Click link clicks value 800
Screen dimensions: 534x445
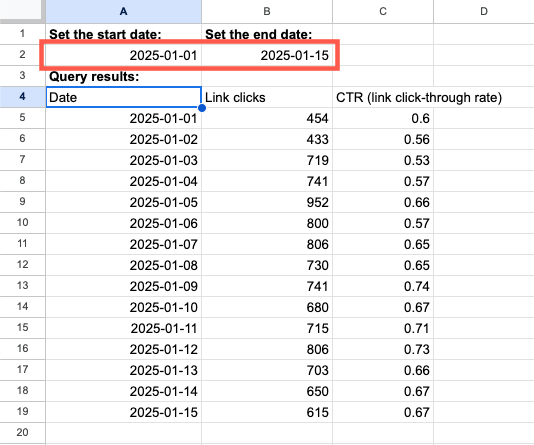pyautogui.click(x=267, y=223)
